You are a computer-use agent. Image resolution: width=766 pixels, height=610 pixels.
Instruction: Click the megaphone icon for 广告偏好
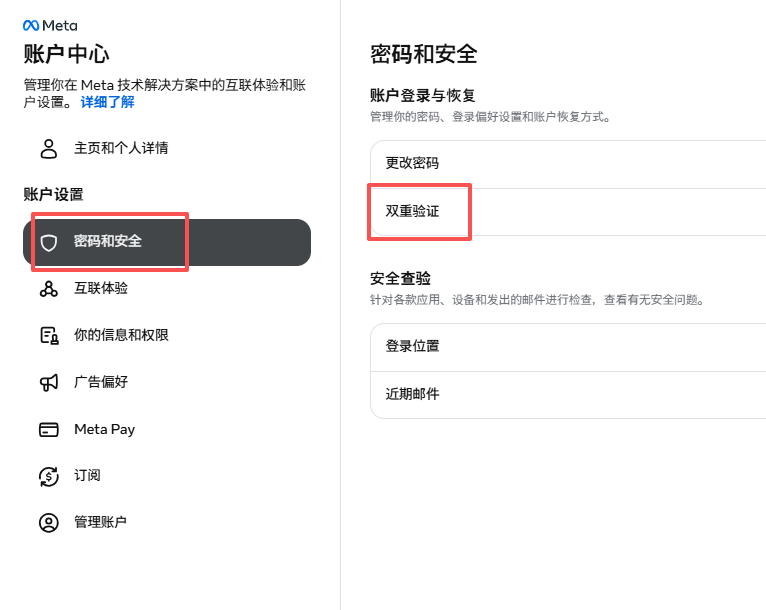click(49, 382)
